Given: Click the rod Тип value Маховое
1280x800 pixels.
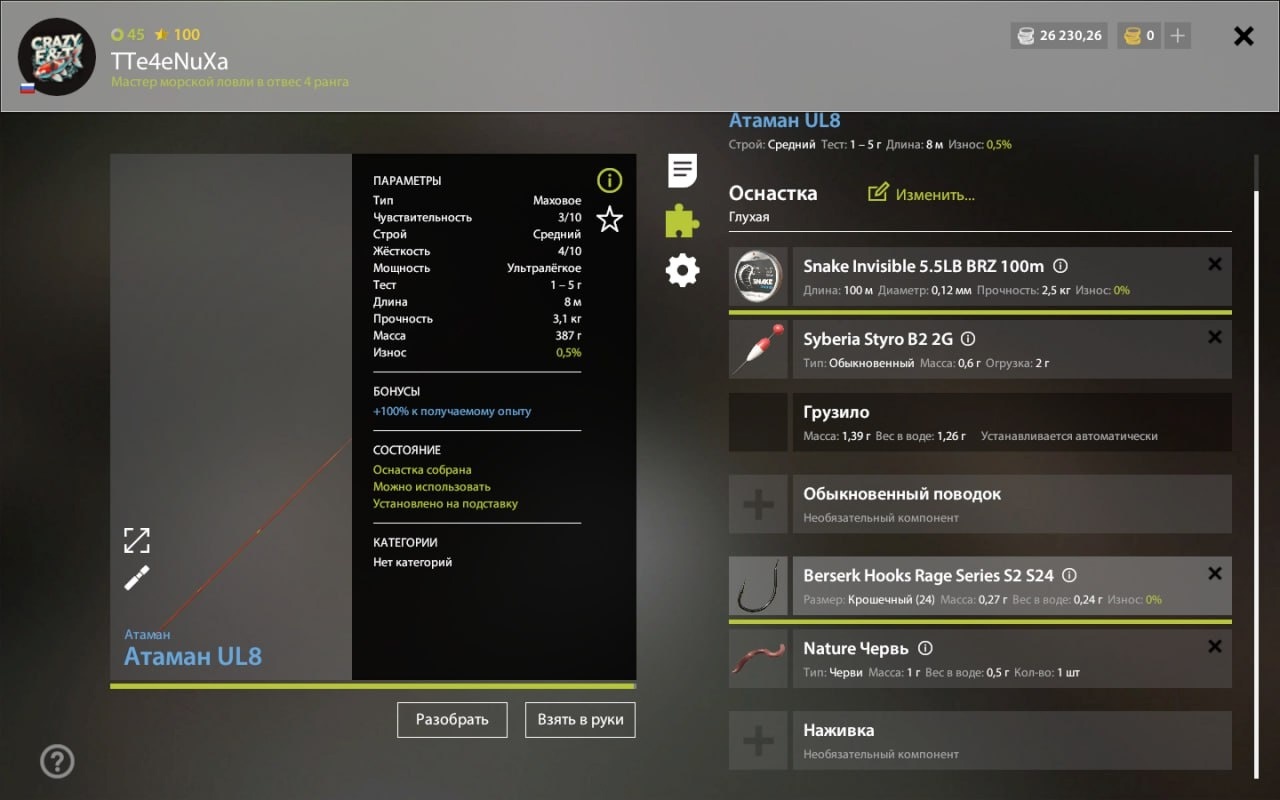Looking at the screenshot, I should (x=557, y=200).
